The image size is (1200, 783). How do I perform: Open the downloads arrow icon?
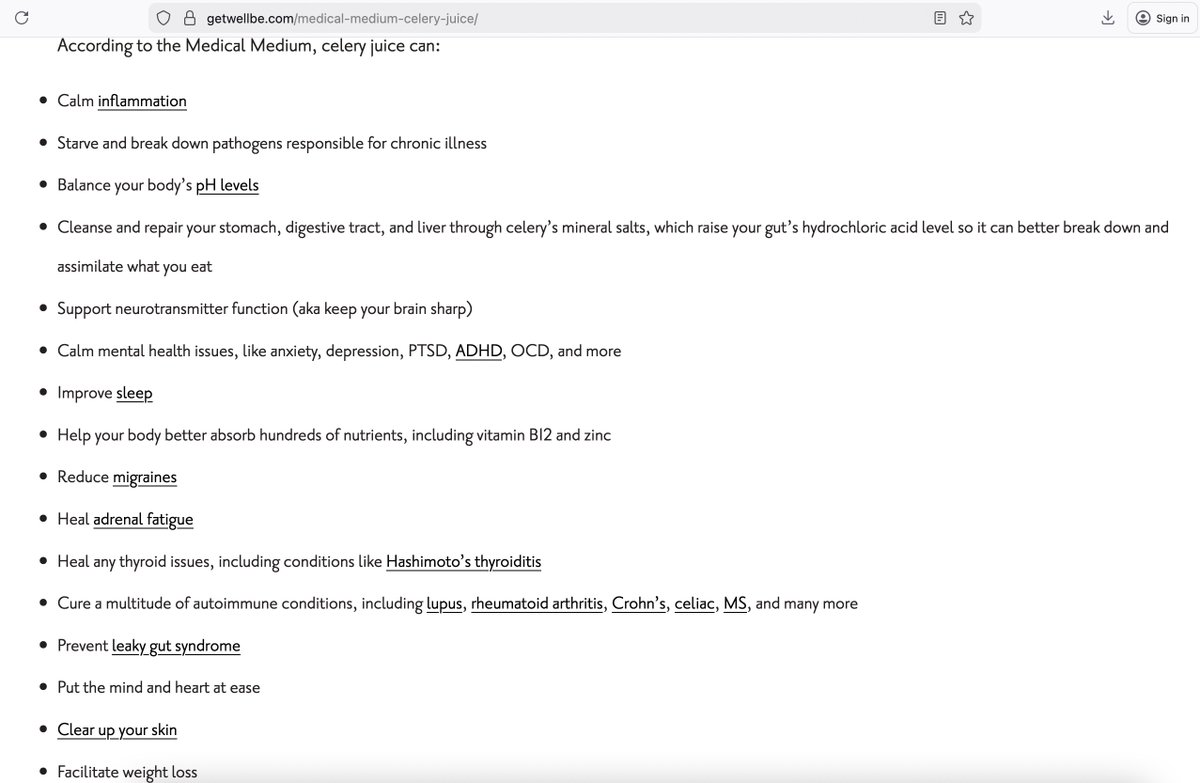[x=1108, y=18]
